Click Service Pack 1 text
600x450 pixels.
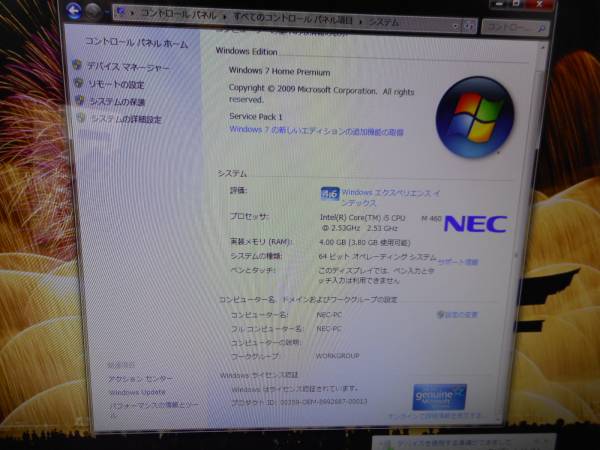click(x=256, y=116)
